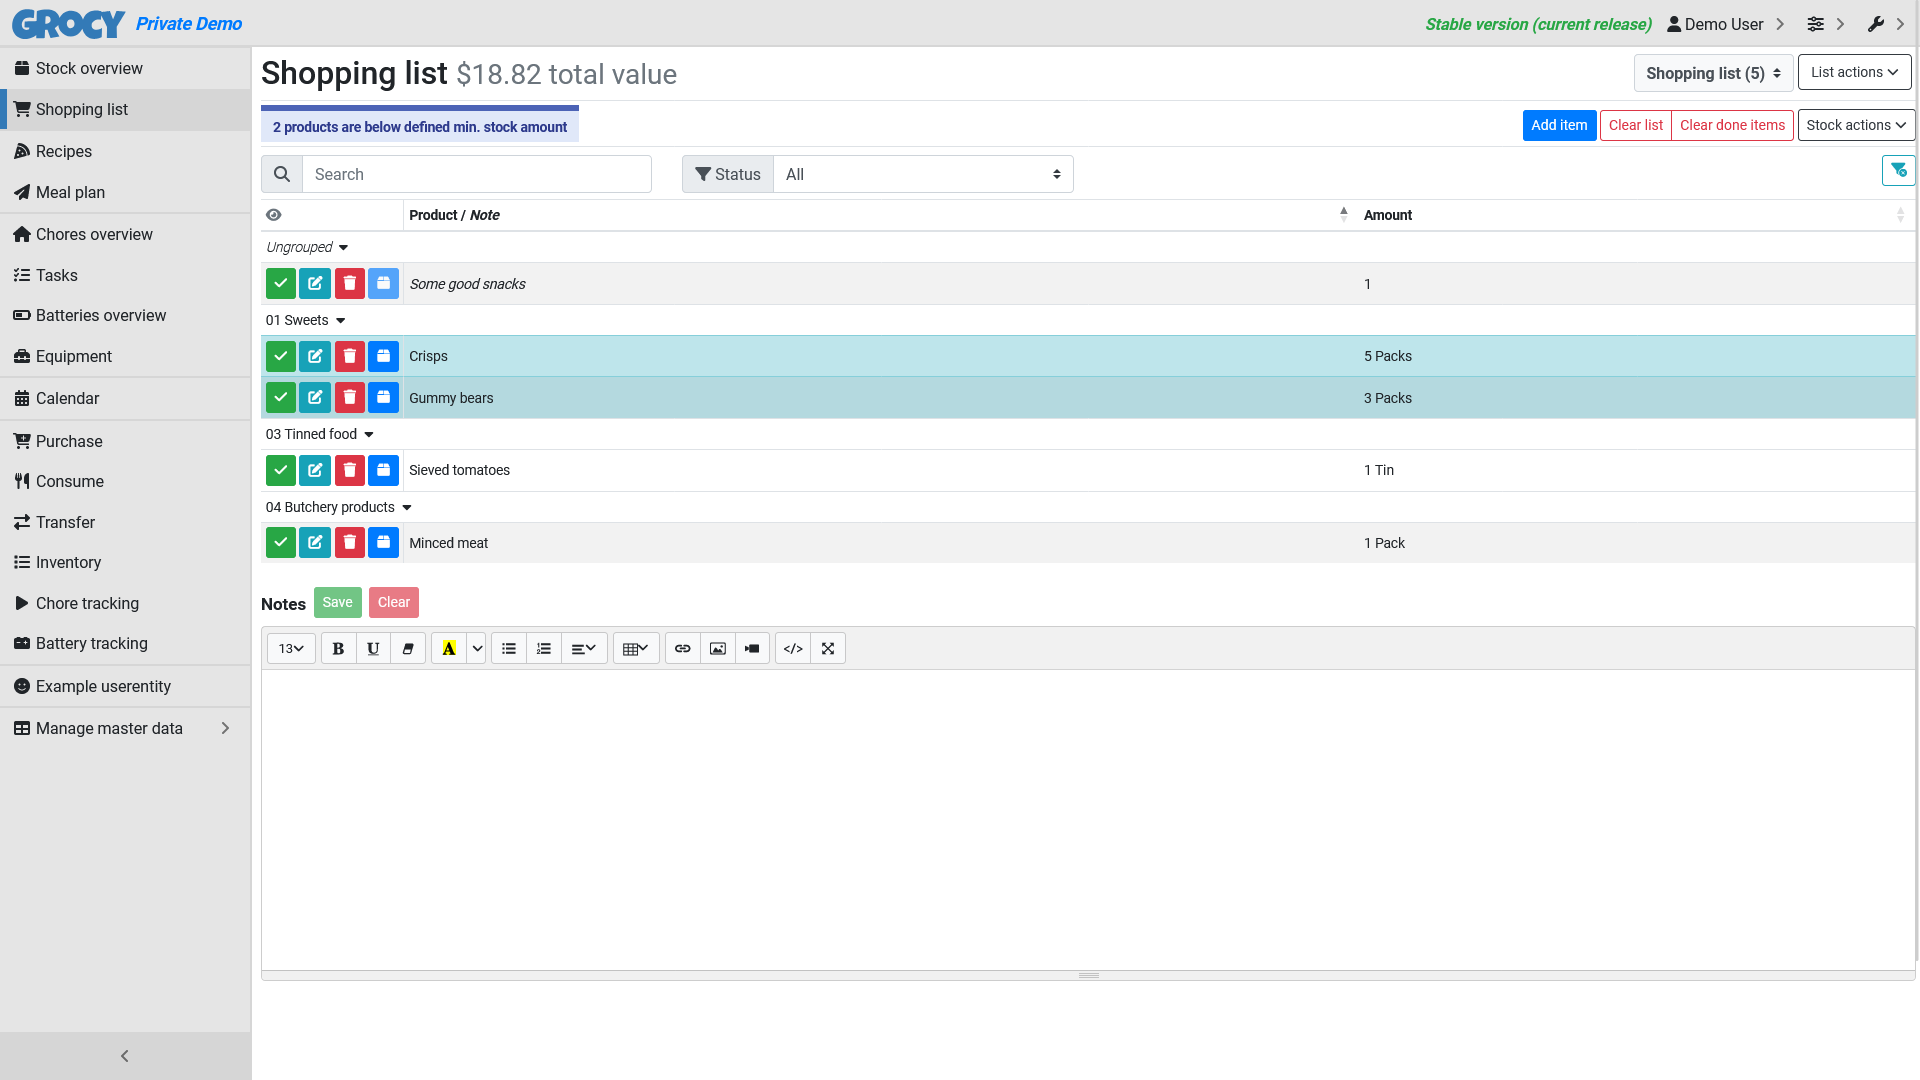The image size is (1920, 1080).
Task: Open Stock overview in sidebar
Action: tap(125, 68)
